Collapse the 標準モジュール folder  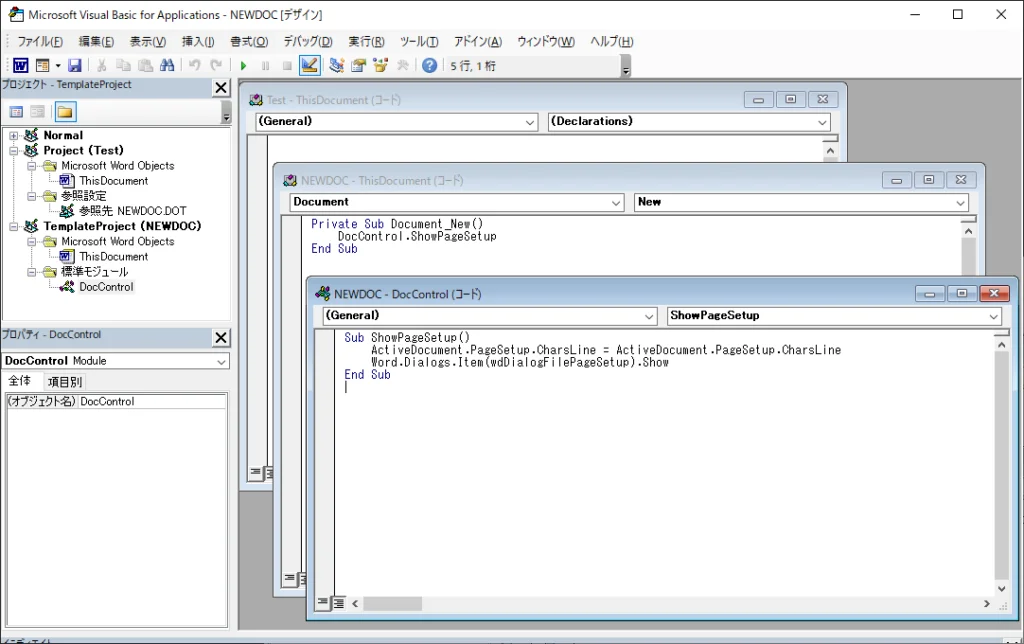31,272
